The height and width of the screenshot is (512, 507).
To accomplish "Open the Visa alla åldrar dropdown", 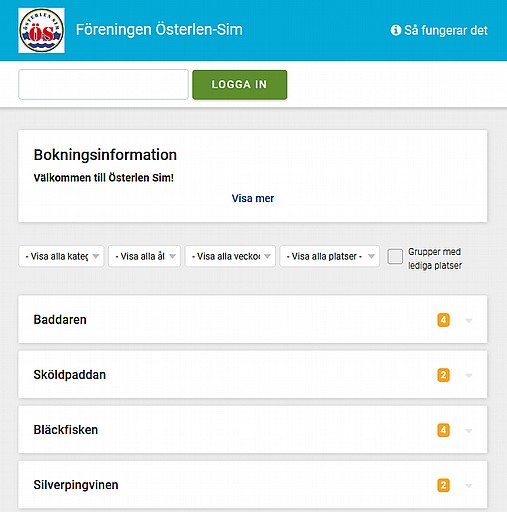I will click(144, 256).
